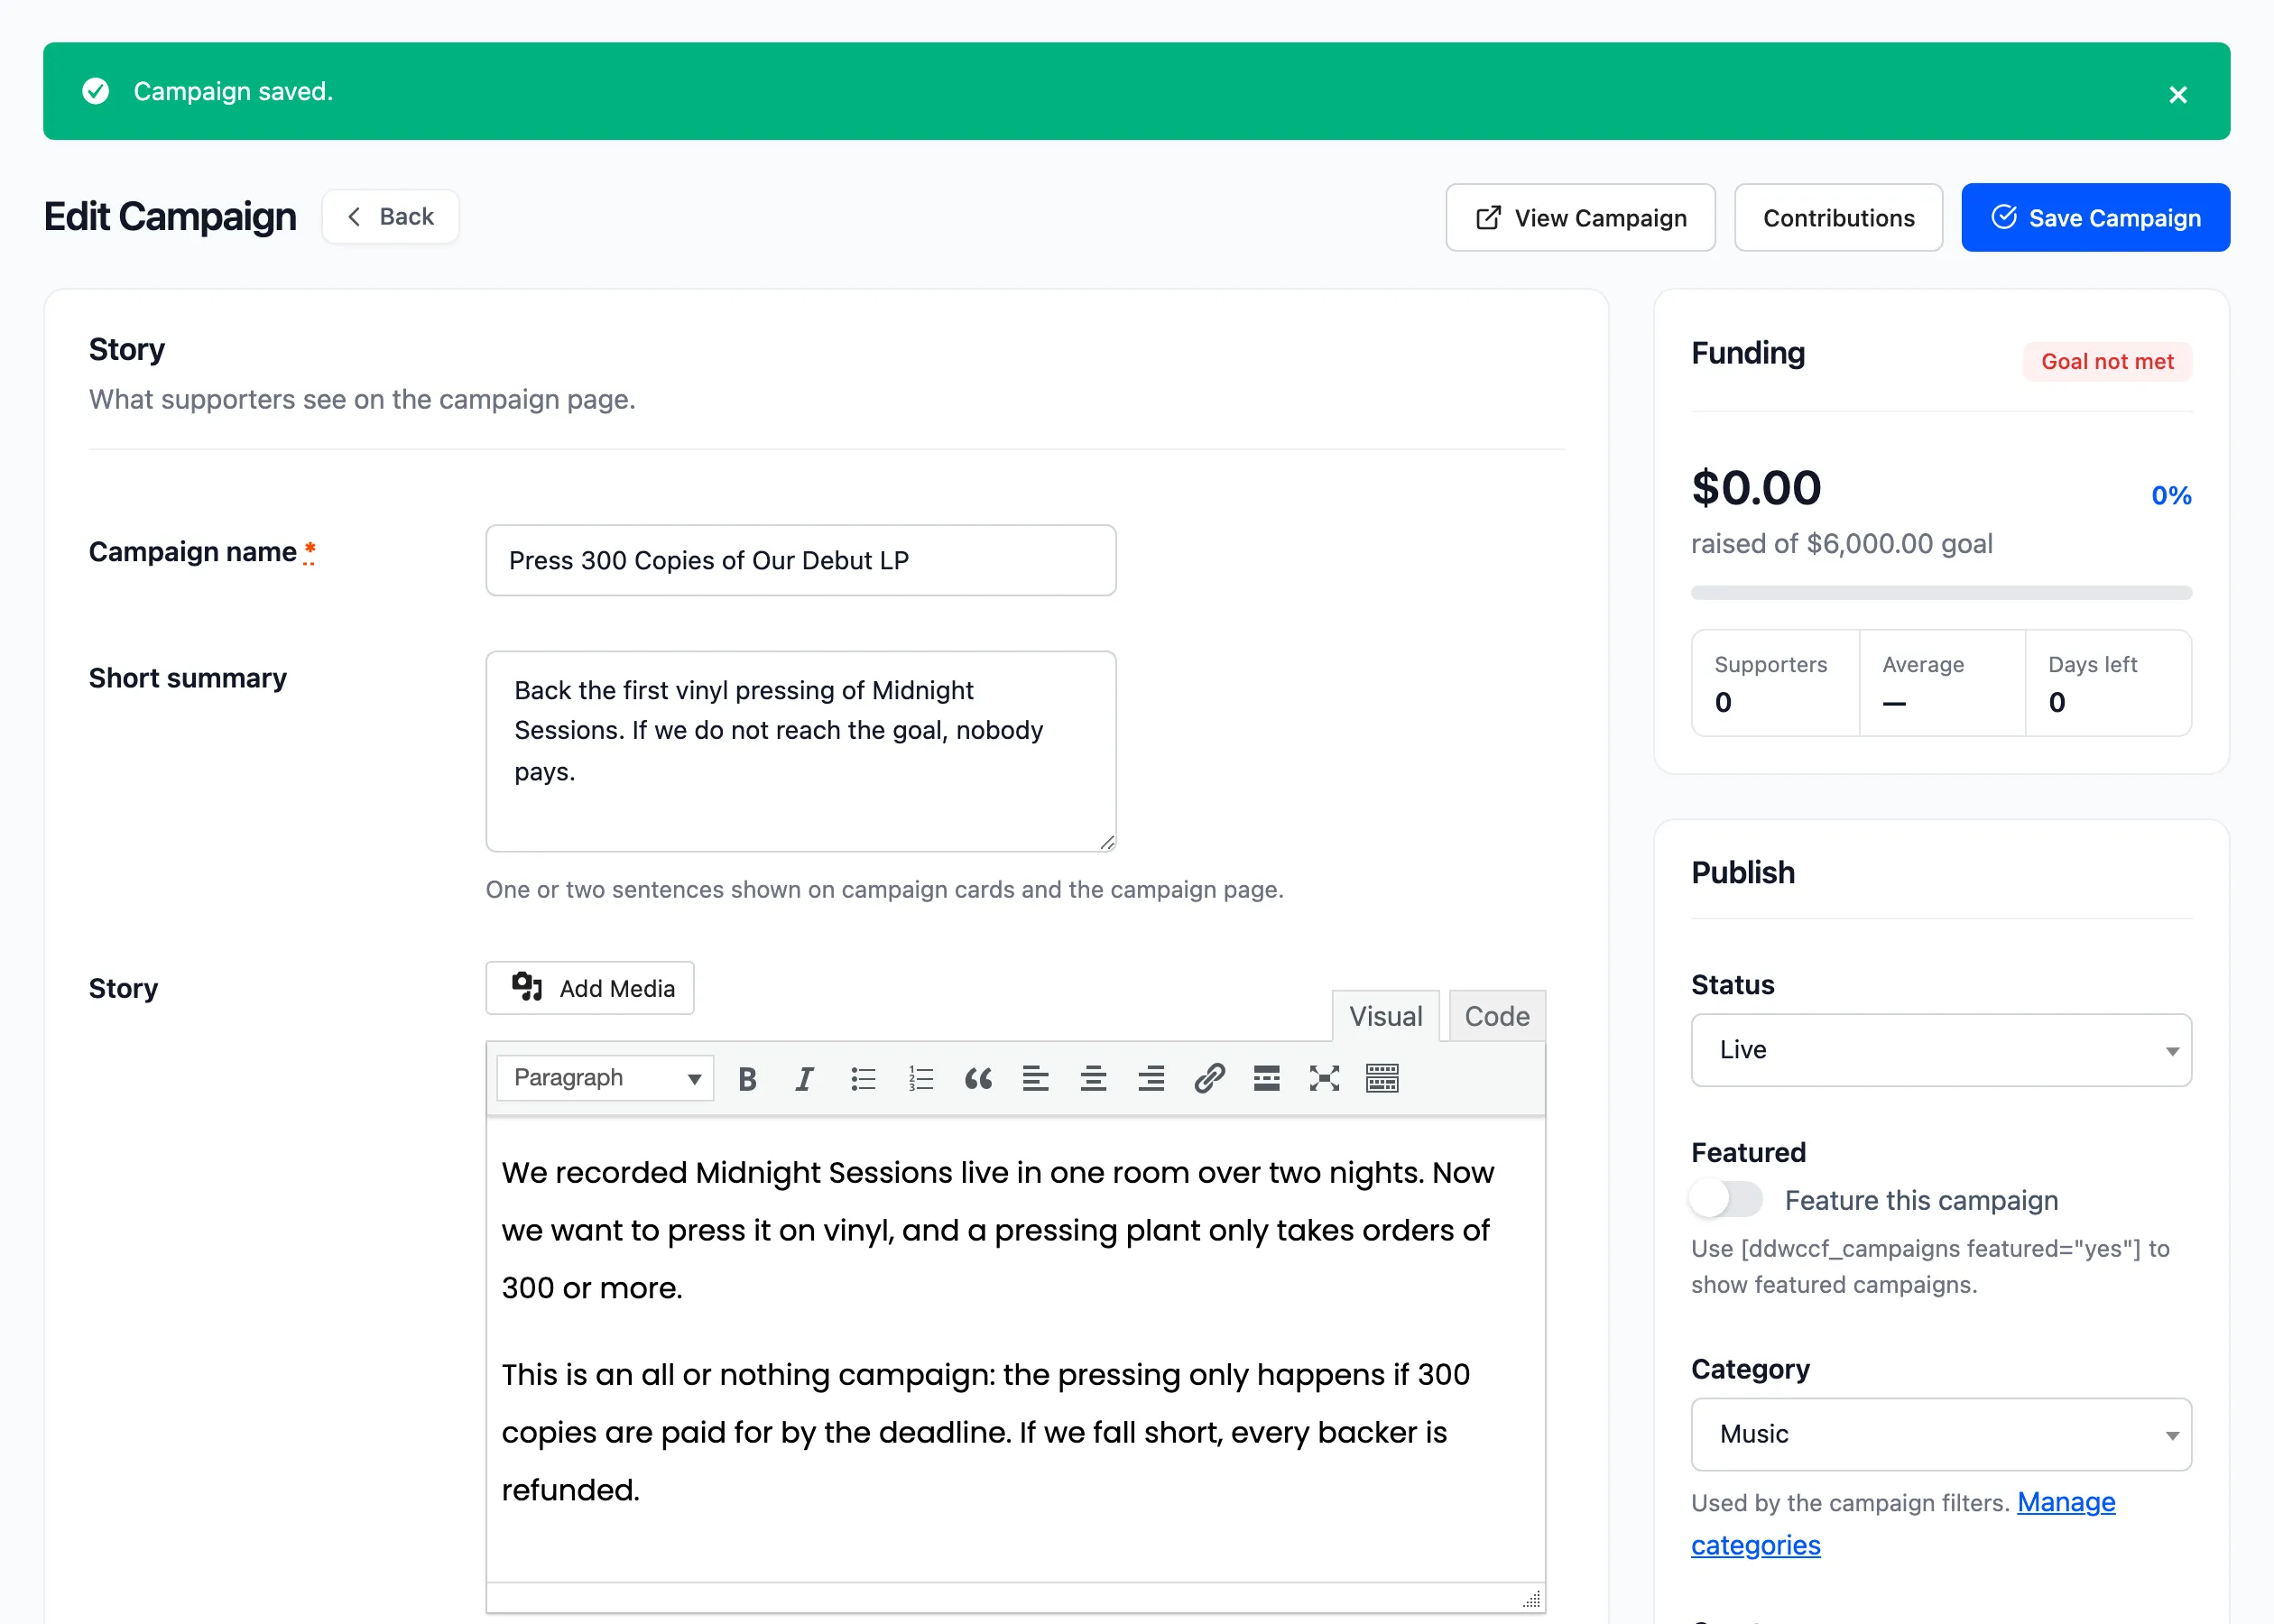Insert Read More tag icon

(x=1267, y=1078)
